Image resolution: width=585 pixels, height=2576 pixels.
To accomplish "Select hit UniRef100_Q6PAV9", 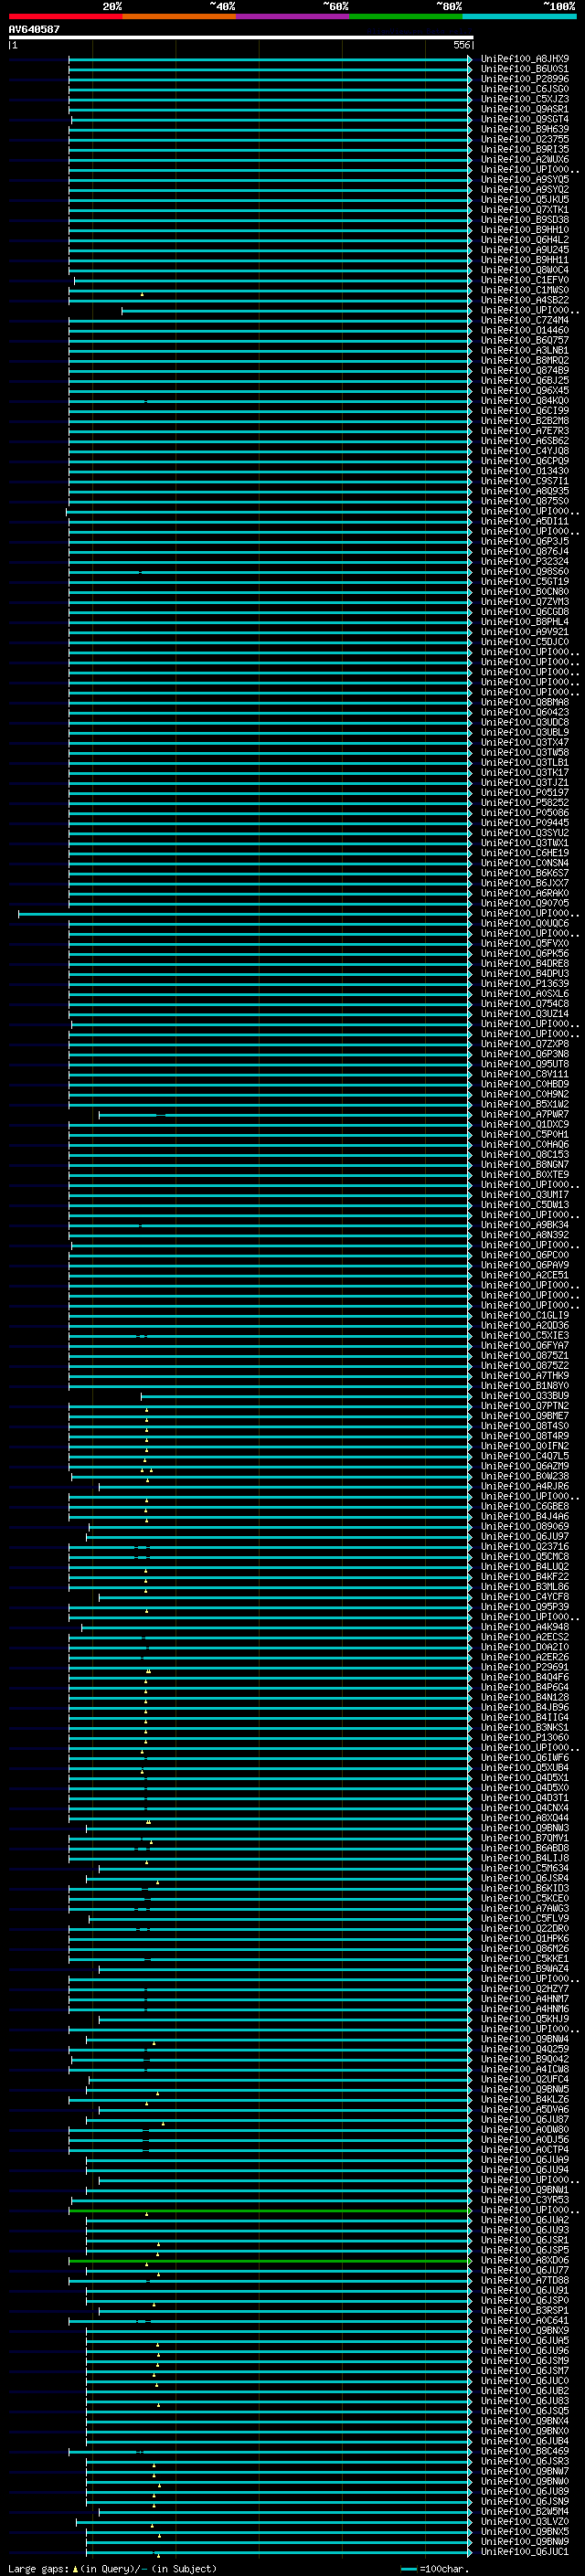I will (x=525, y=1265).
